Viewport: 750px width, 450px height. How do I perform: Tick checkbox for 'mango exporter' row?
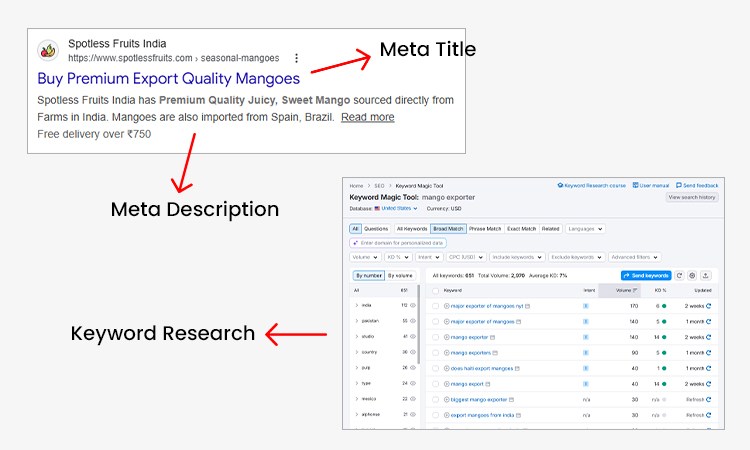click(435, 337)
